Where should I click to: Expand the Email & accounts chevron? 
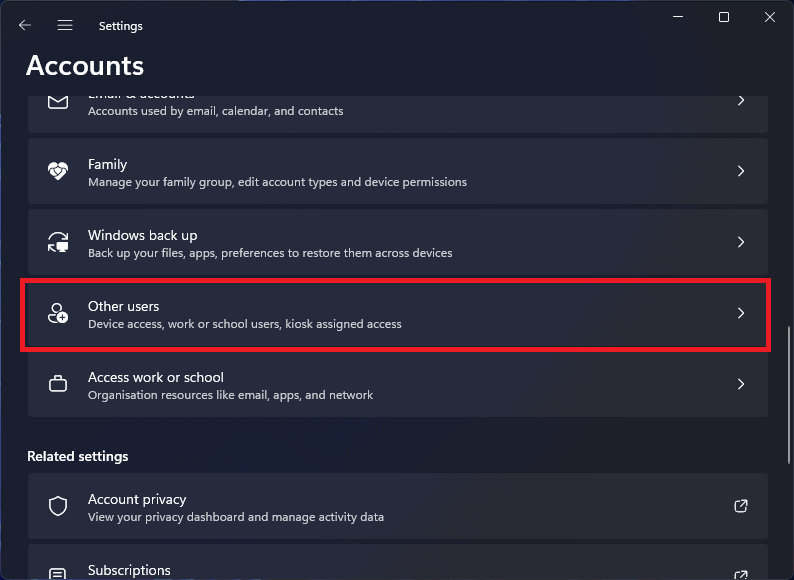(741, 101)
